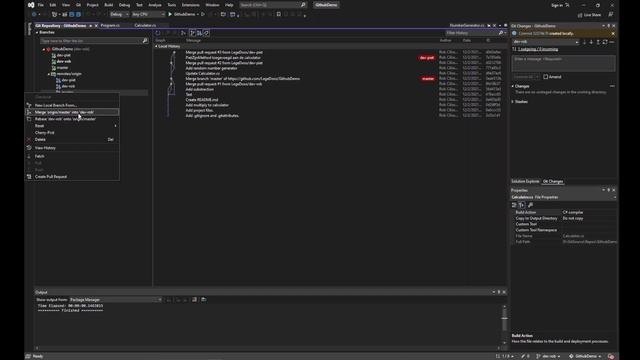Click the branch icon in Git history toolbar
Screen dimensions: 640x360
tap(183, 33)
